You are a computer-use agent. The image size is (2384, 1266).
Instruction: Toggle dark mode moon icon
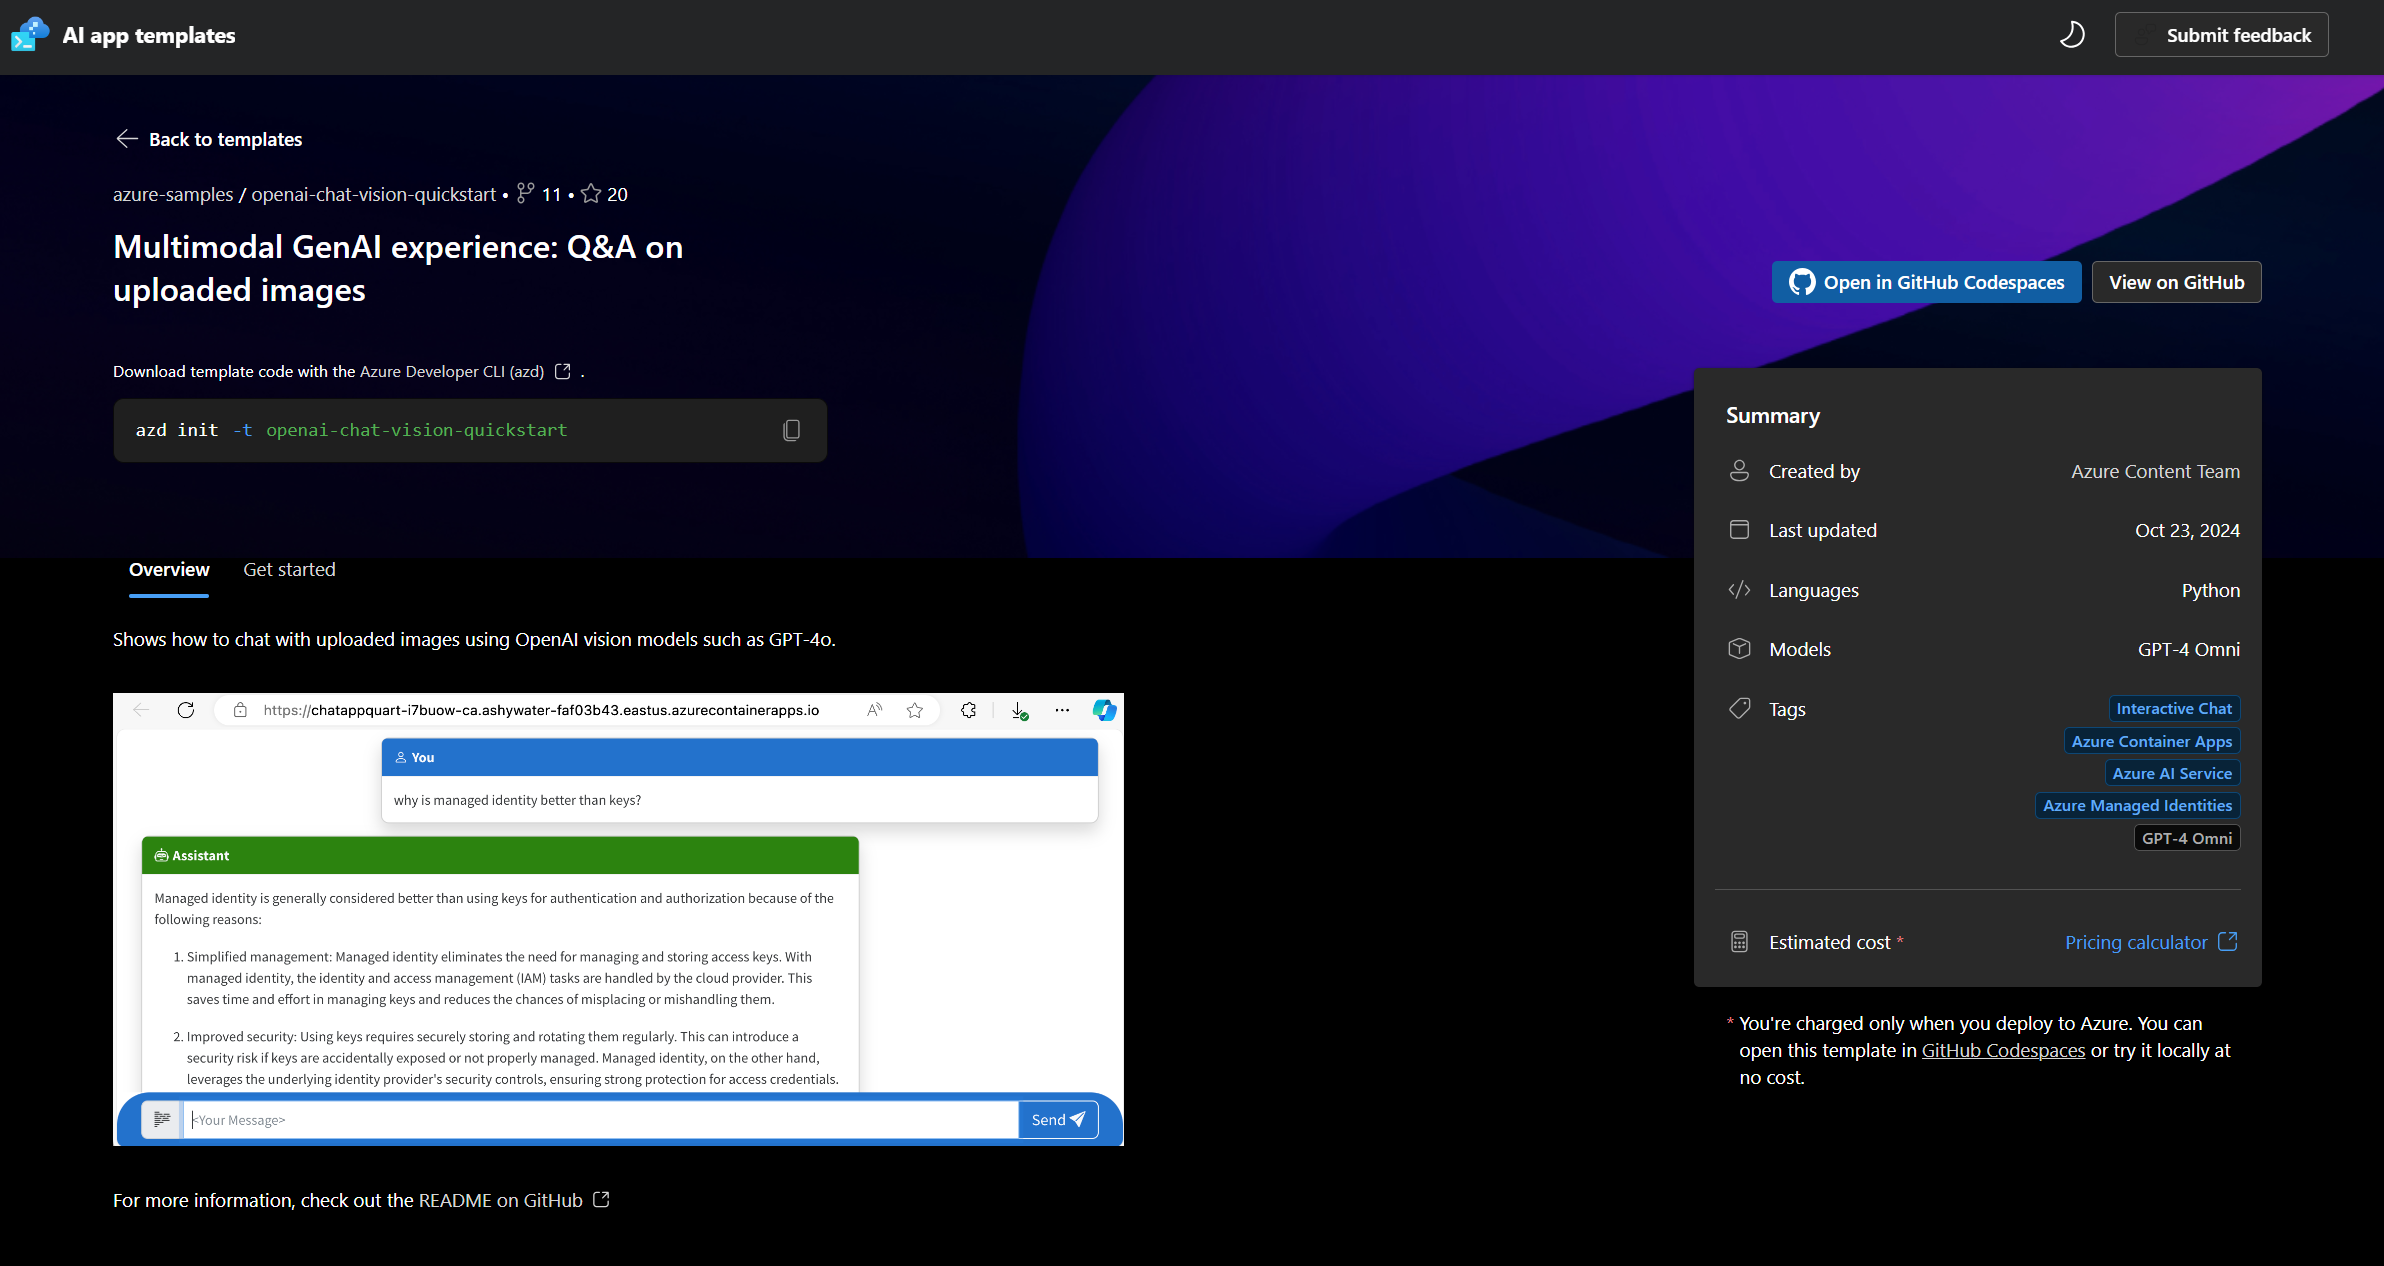pos(2072,35)
